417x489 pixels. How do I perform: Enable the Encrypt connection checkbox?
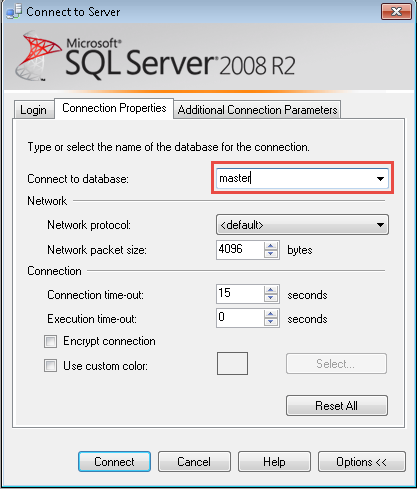(50, 341)
